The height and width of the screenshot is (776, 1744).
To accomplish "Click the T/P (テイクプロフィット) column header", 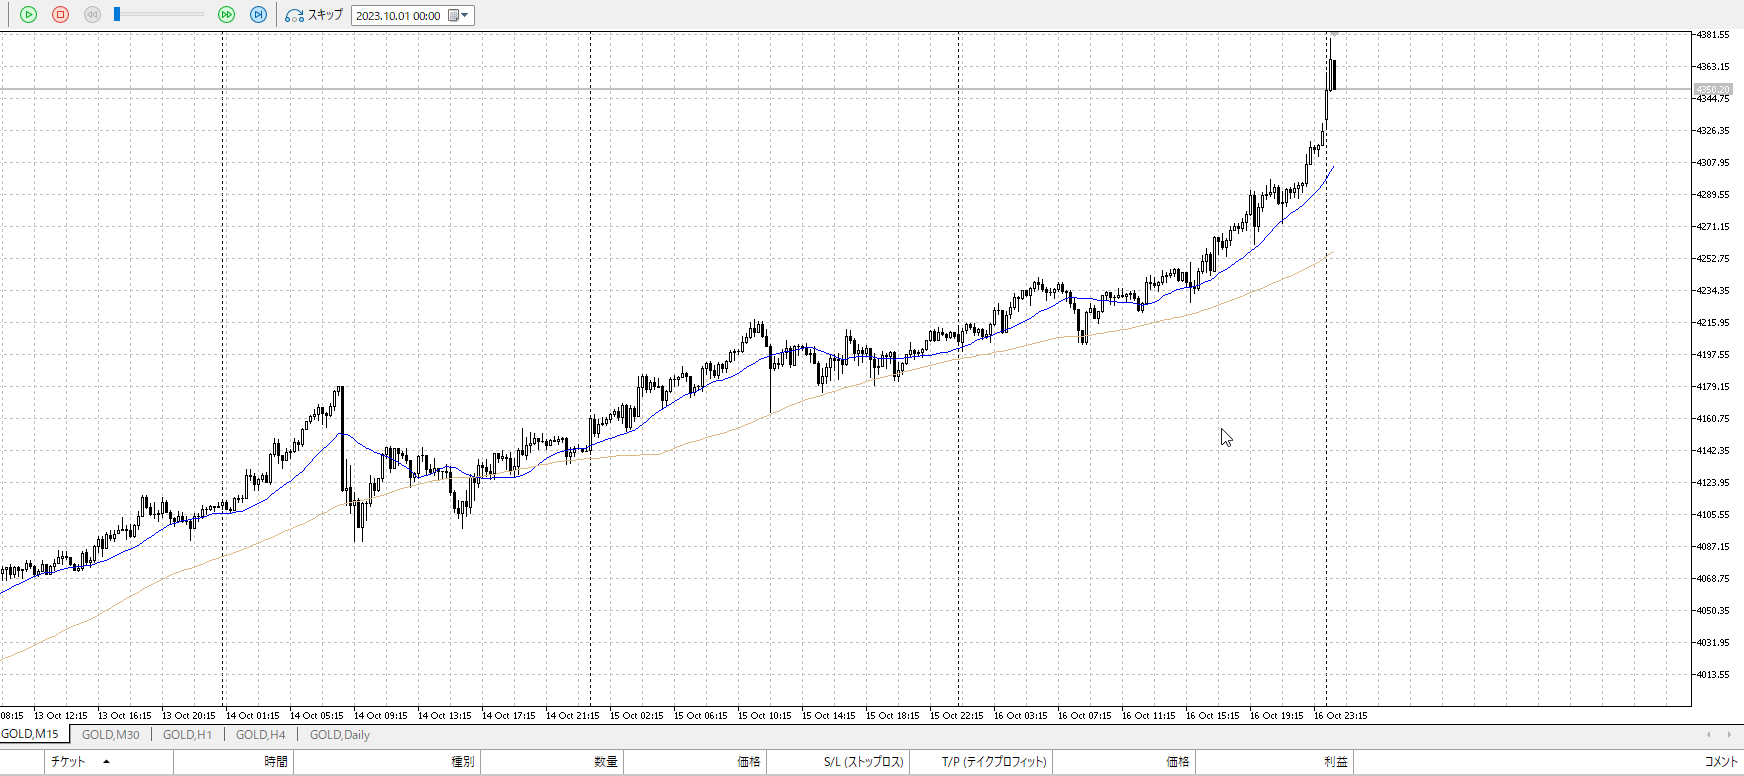I will pos(994,762).
